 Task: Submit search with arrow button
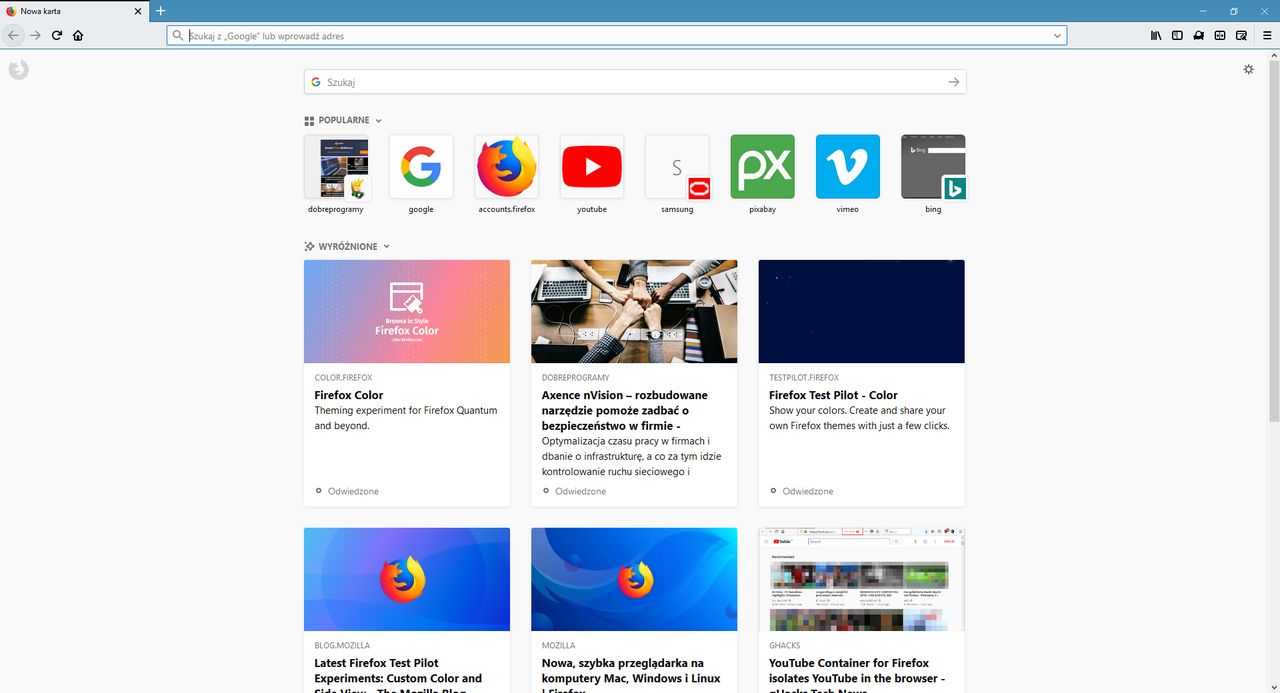954,82
